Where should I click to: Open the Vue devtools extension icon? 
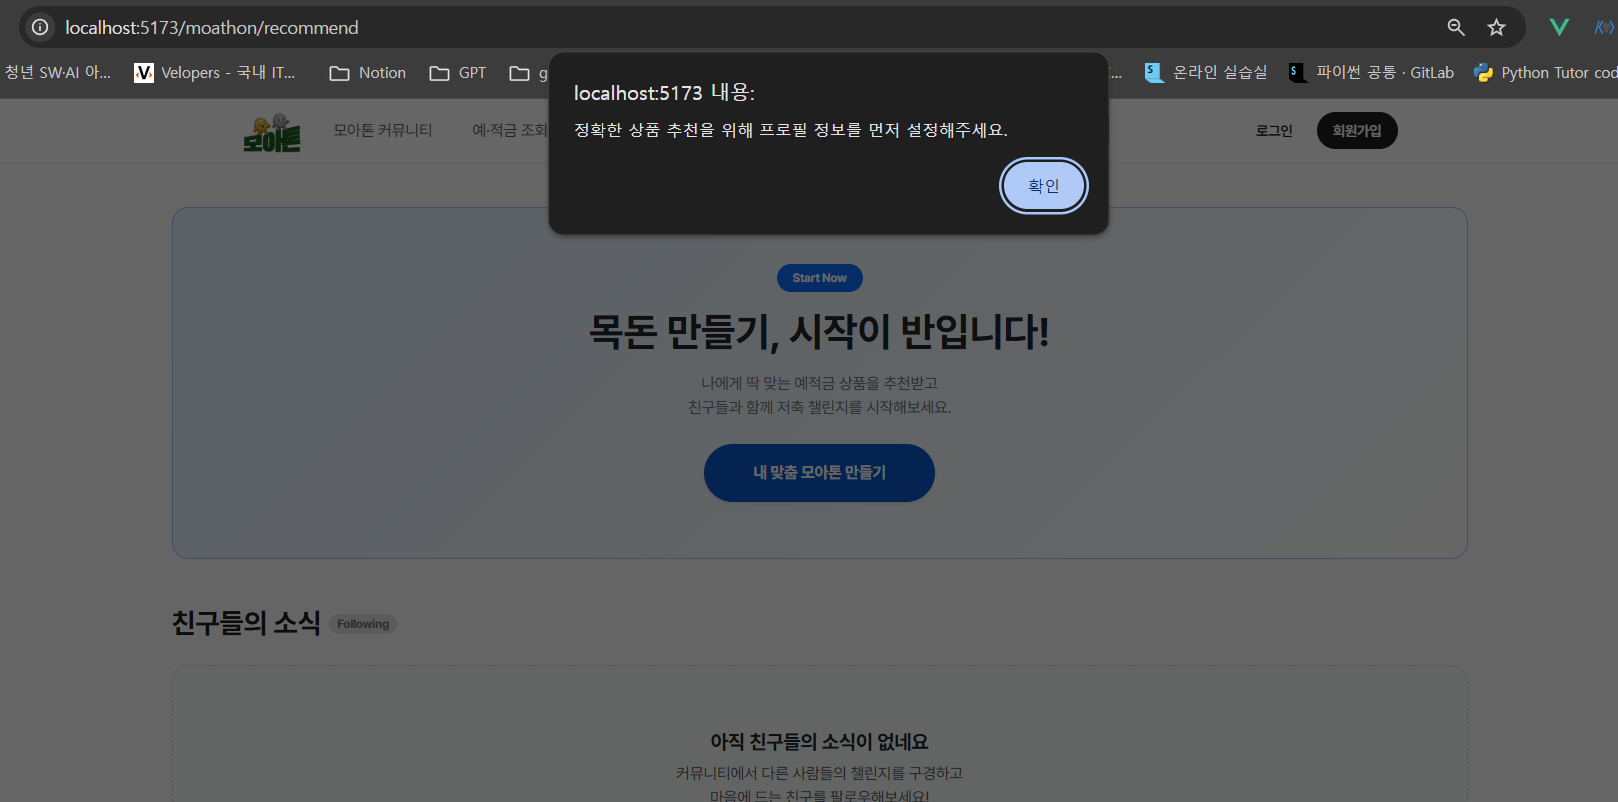point(1559,27)
